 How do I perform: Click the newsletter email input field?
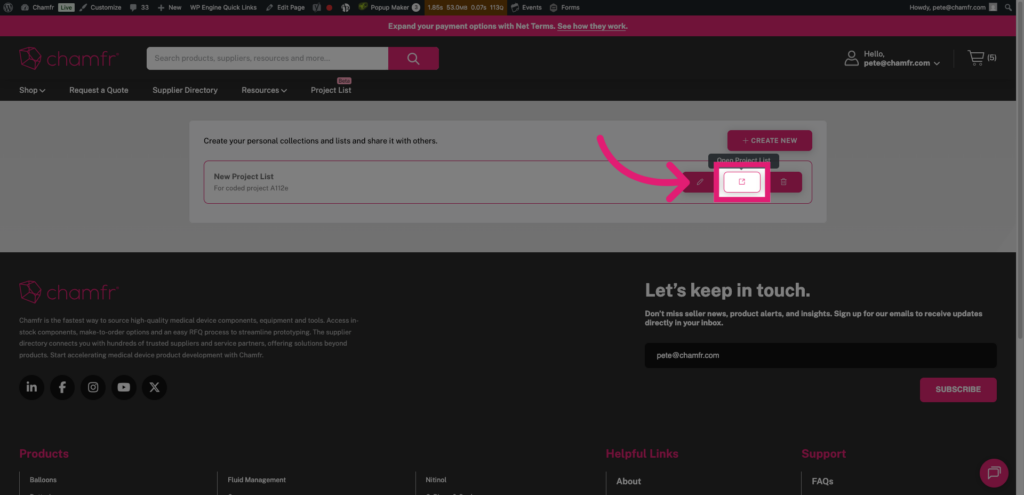pyautogui.click(x=821, y=355)
